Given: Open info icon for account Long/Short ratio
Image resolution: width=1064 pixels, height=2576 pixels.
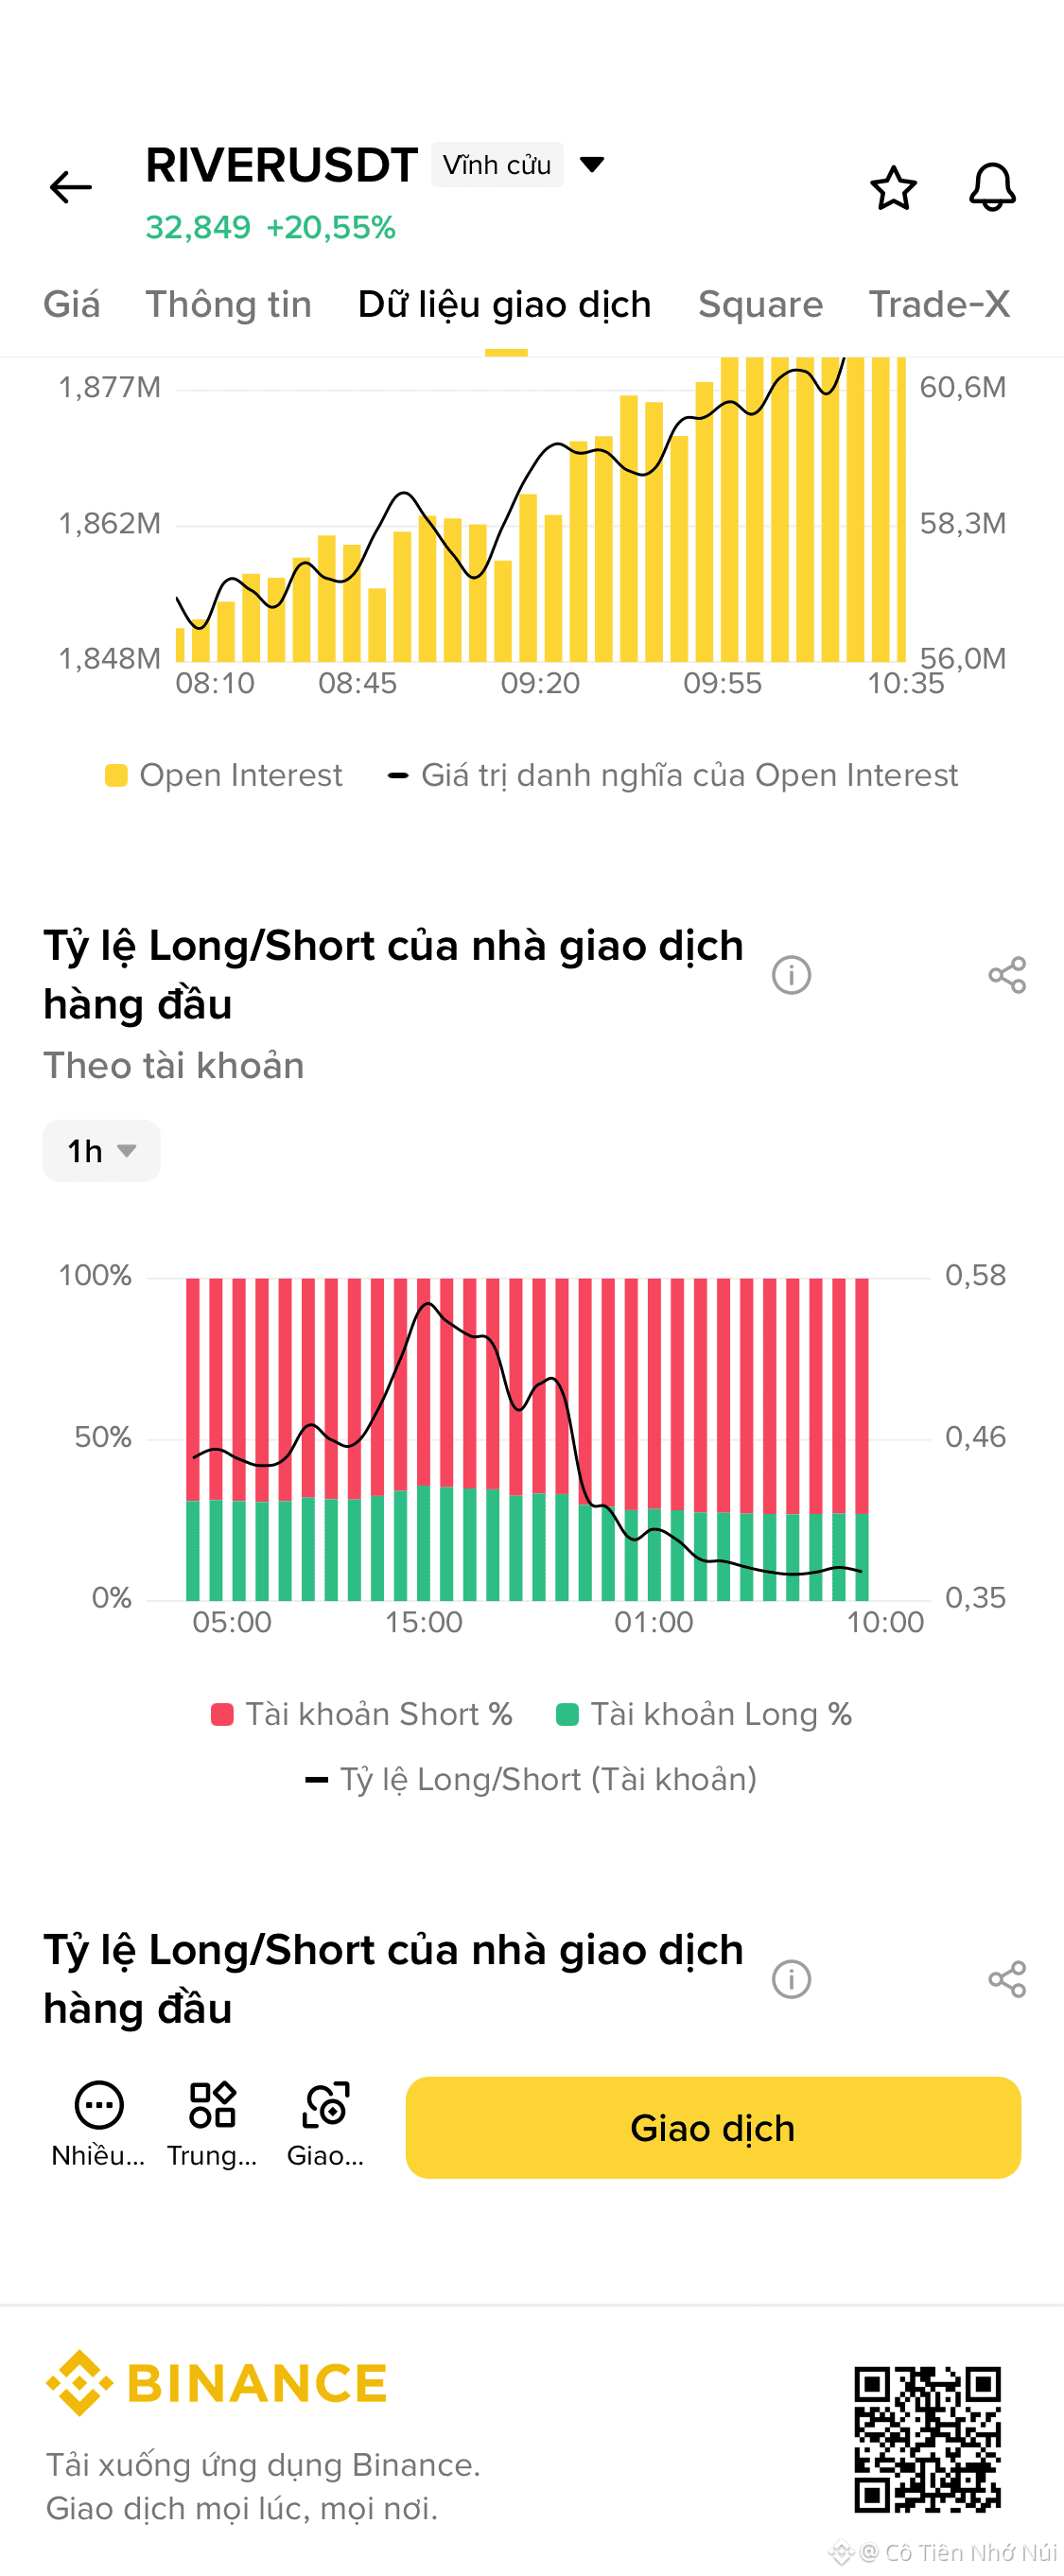Looking at the screenshot, I should (x=791, y=974).
